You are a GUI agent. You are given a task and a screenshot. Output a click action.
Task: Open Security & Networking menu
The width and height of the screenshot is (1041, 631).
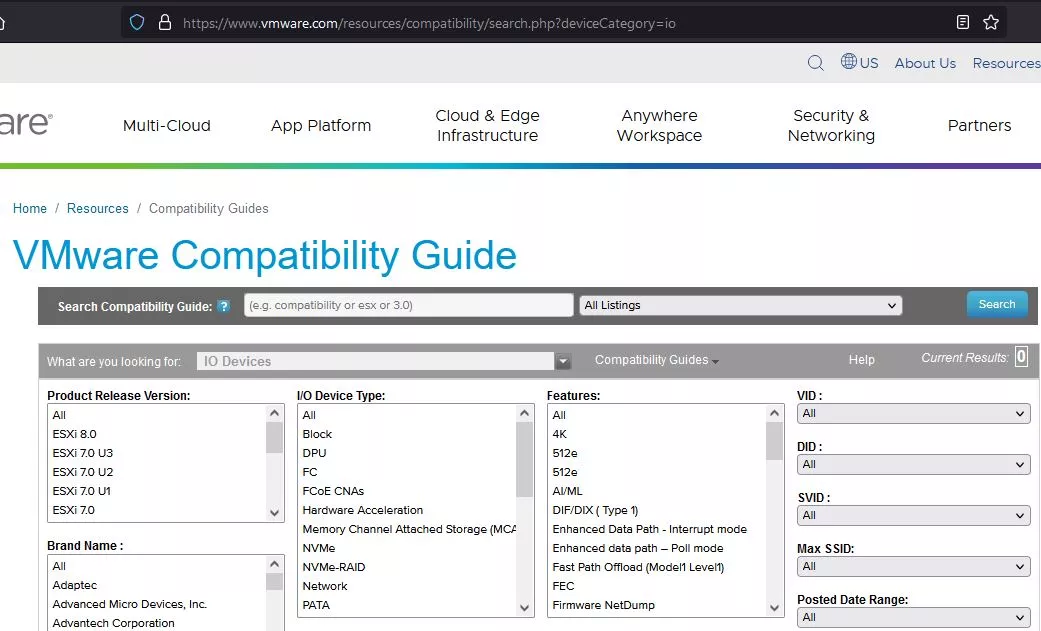831,126
